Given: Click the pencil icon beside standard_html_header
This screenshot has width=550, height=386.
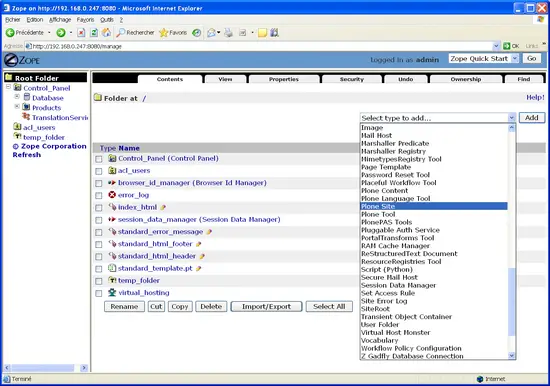Looking at the screenshot, I should point(202,257).
